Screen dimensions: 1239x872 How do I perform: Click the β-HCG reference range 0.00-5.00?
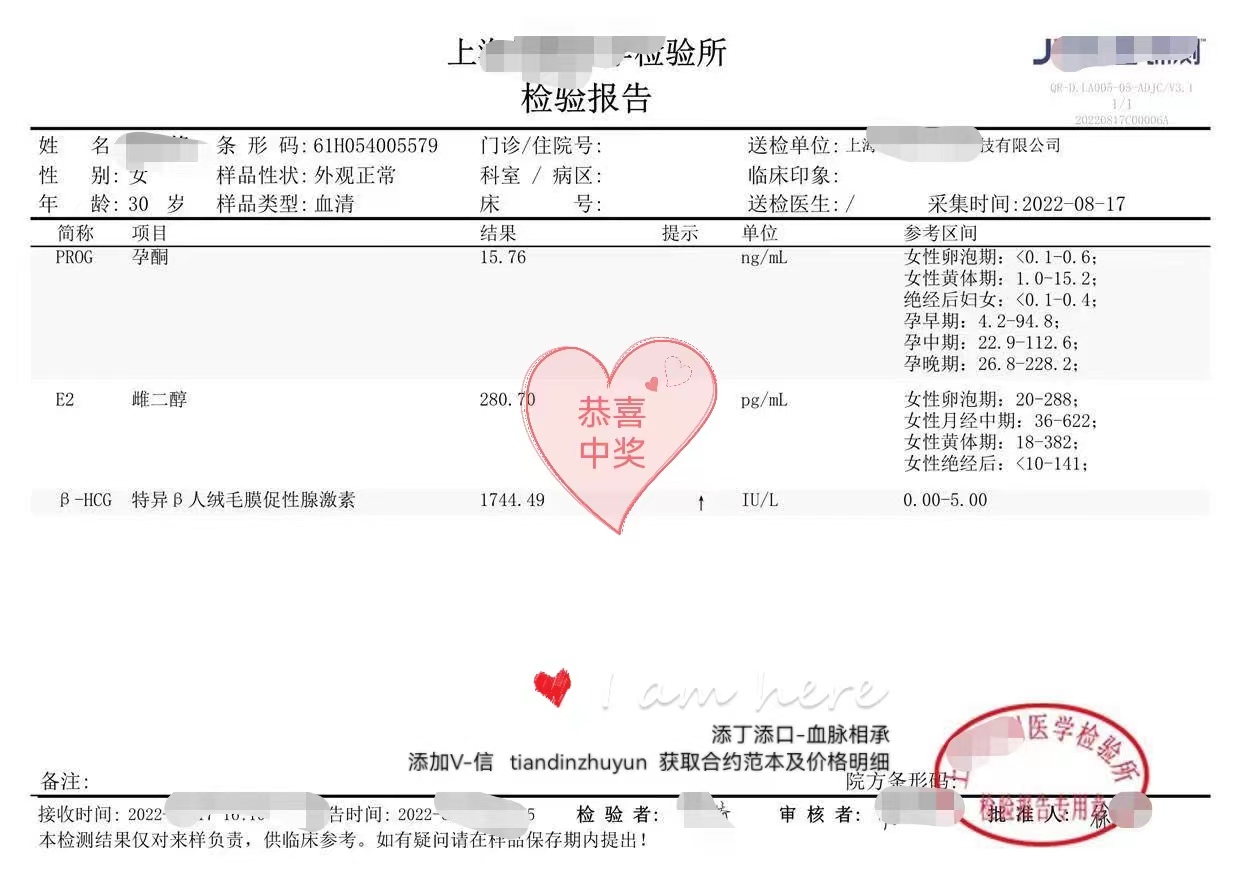[944, 500]
